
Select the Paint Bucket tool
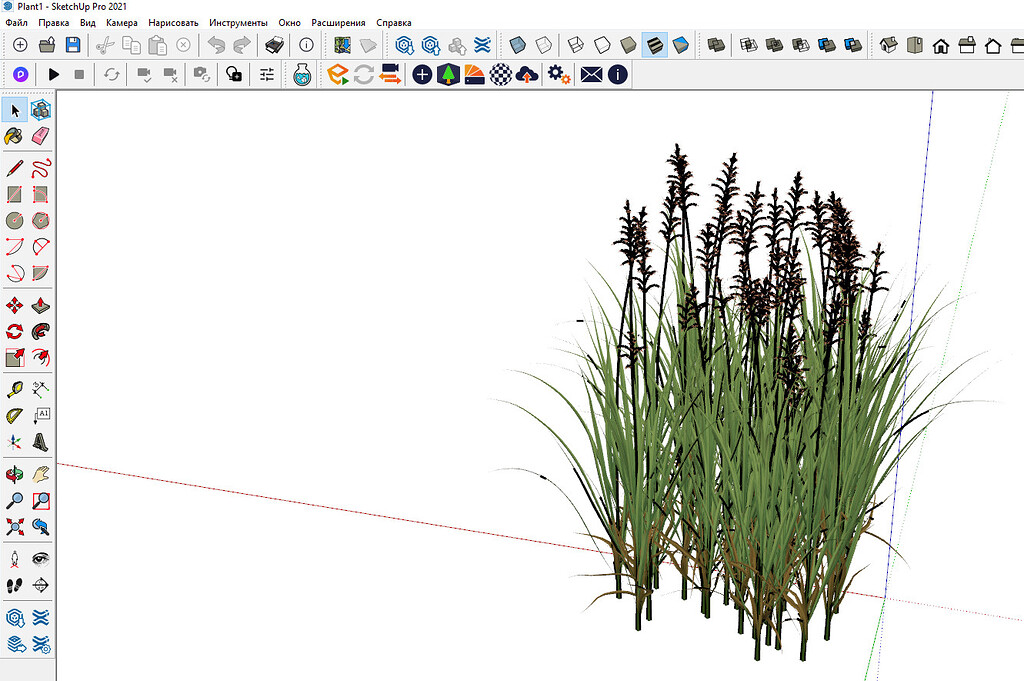pyautogui.click(x=13, y=136)
